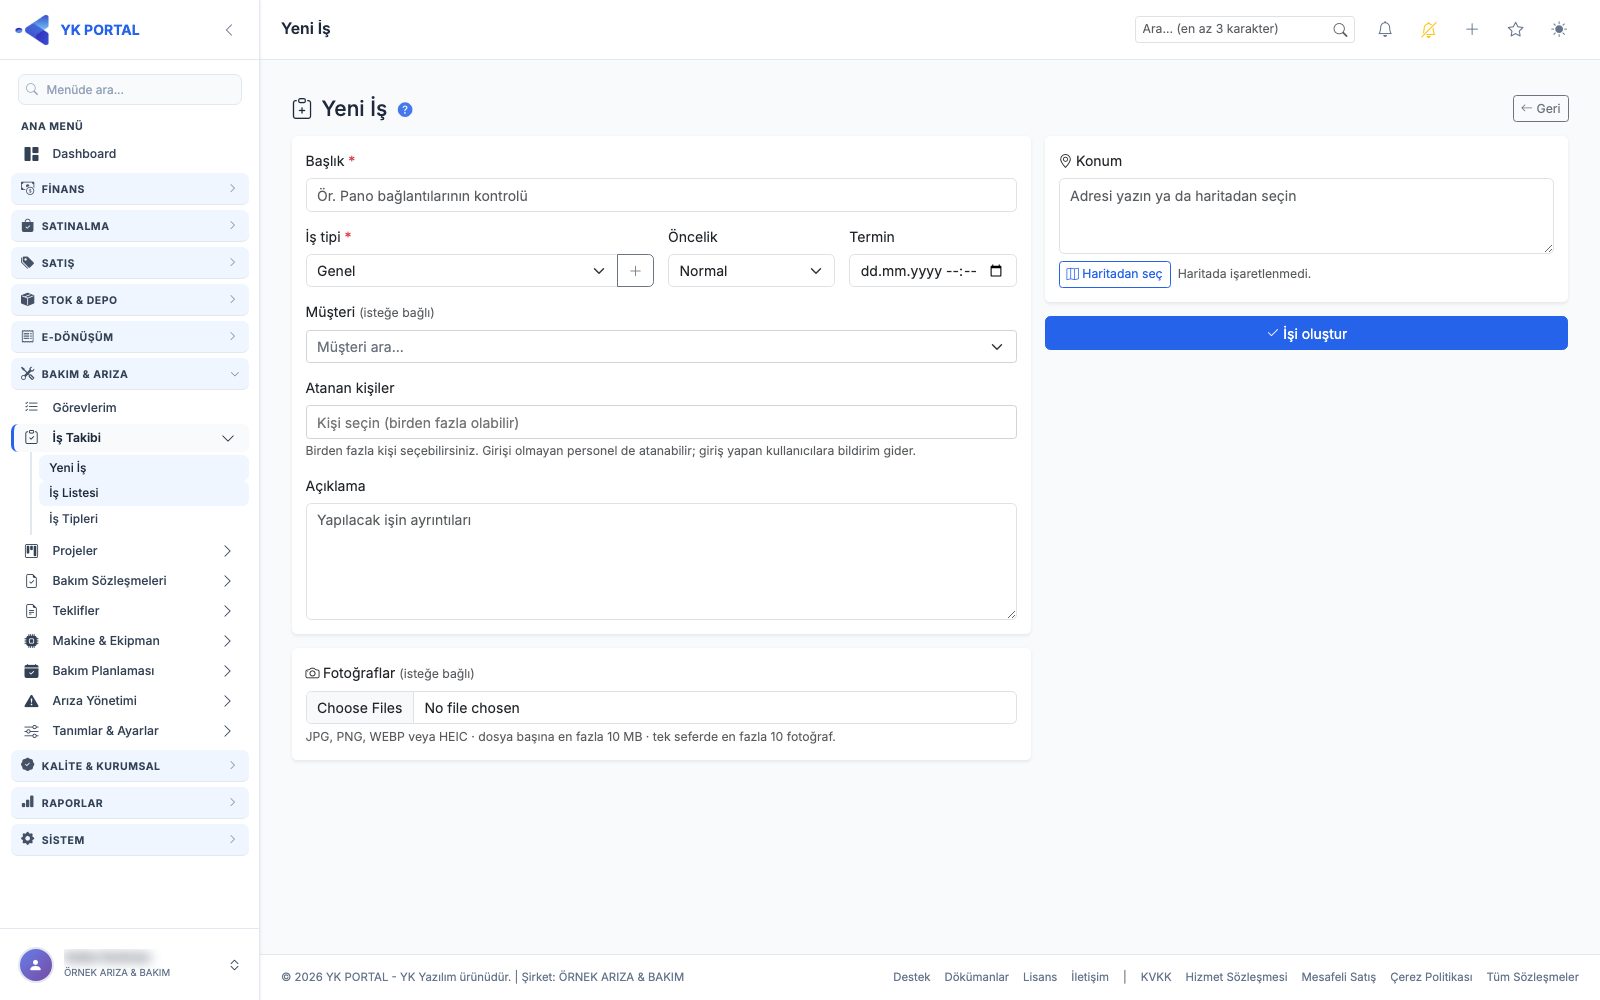Viewport: 1600px width, 1000px height.
Task: Expand the SATIŞ section
Action: click(x=130, y=263)
